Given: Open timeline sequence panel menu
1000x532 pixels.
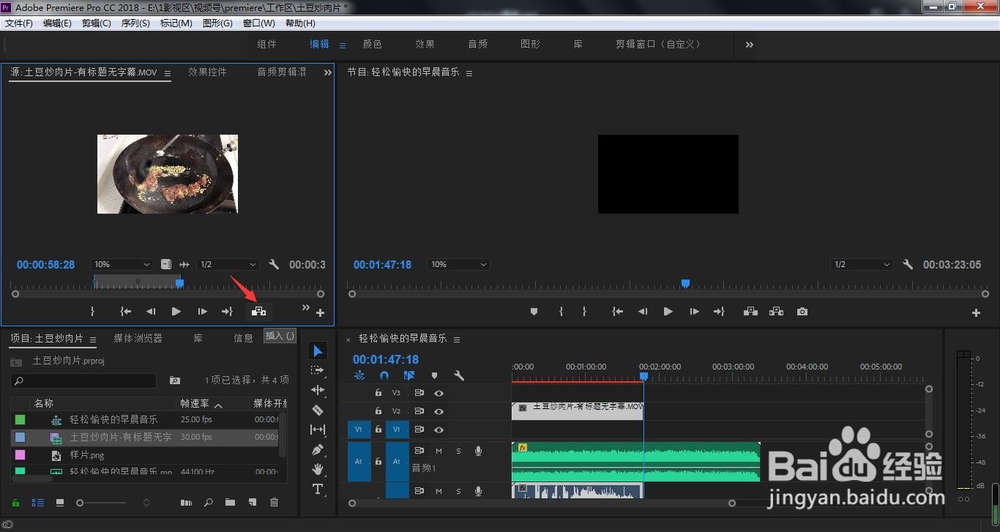Looking at the screenshot, I should click(457, 339).
